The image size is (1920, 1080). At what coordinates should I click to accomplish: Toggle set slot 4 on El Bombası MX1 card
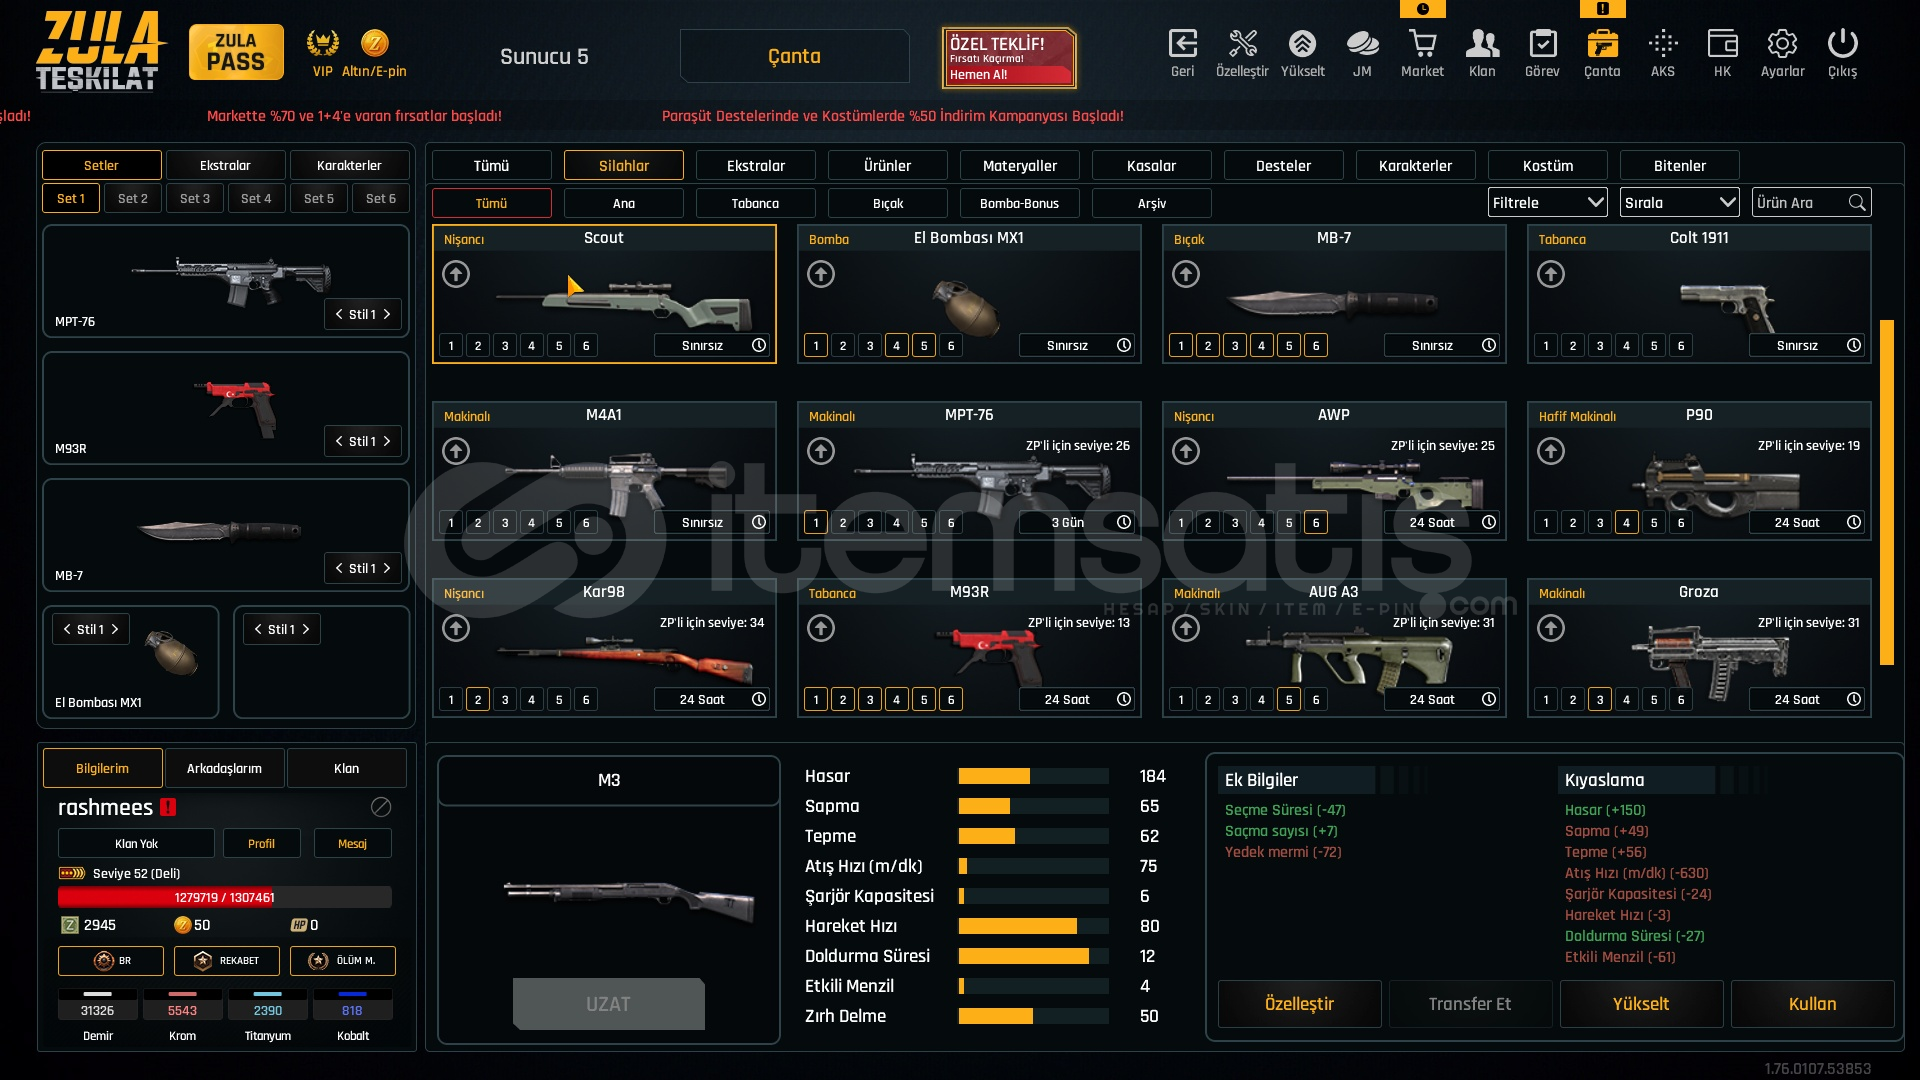pyautogui.click(x=897, y=346)
